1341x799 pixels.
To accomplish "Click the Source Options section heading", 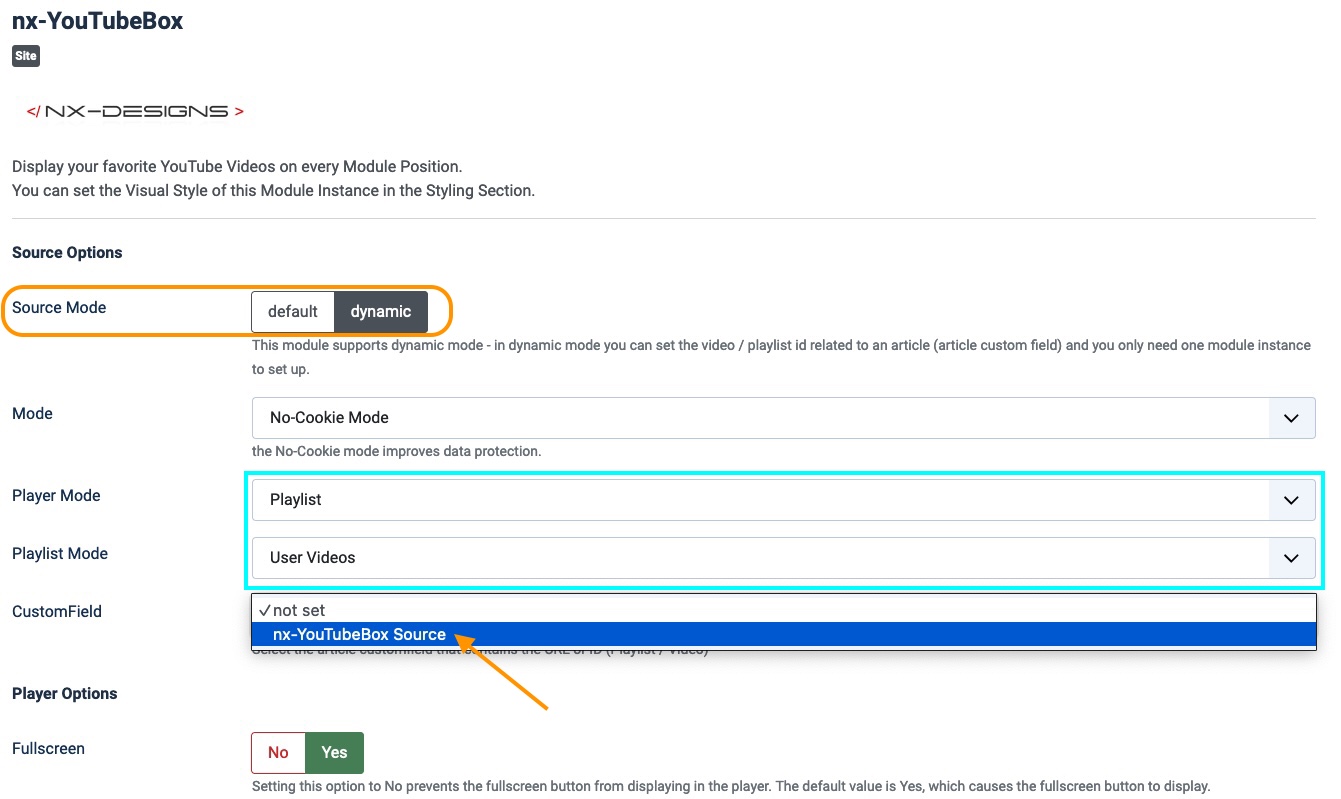I will pyautogui.click(x=67, y=253).
